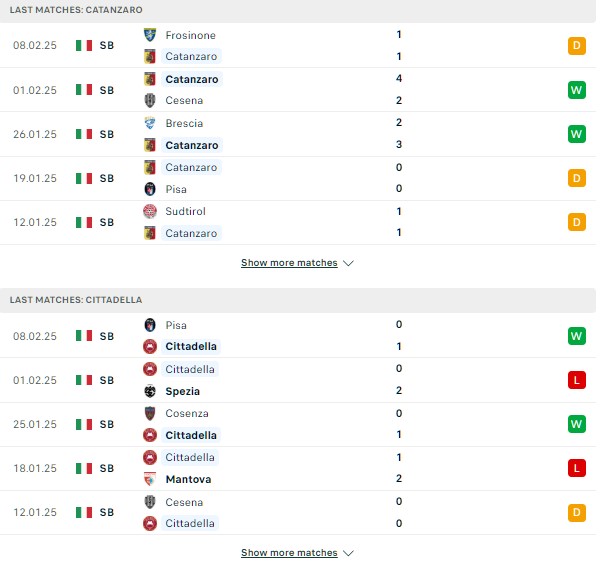This screenshot has height=571, width=601.
Task: Click the chevron beside Catanzaro's Show more matches
Action: click(x=348, y=263)
